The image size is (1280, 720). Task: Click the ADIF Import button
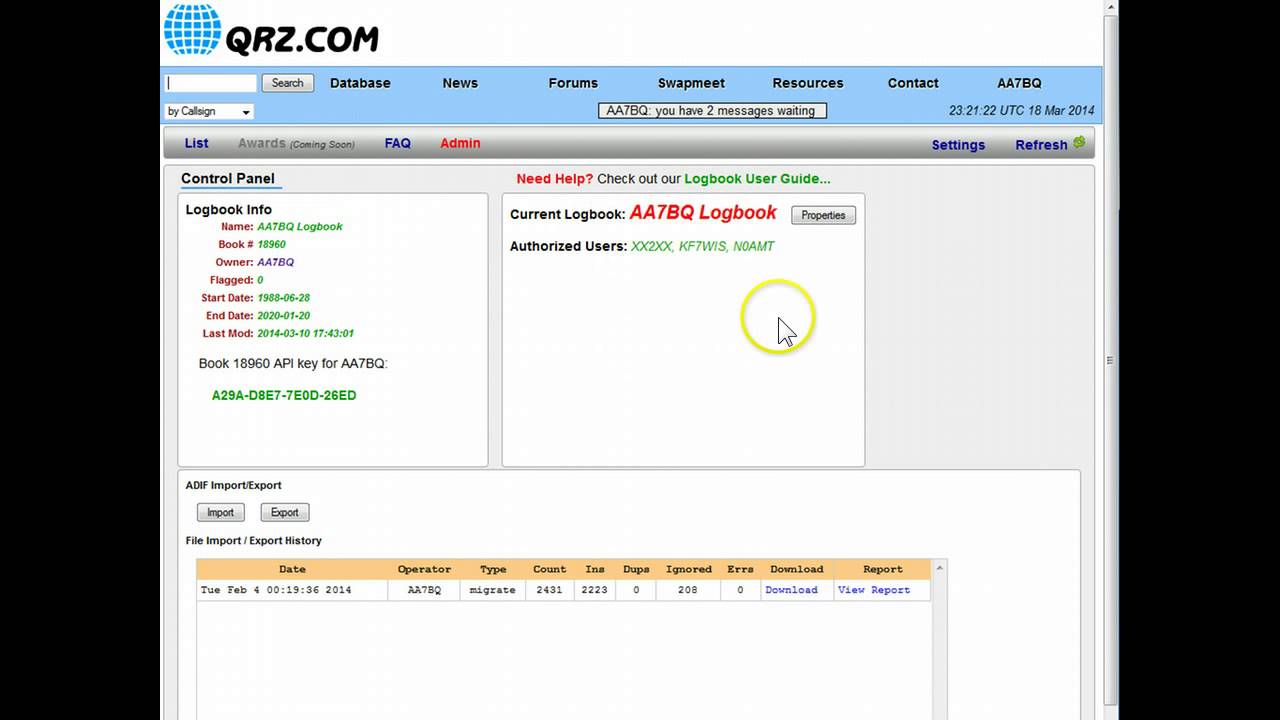click(220, 512)
